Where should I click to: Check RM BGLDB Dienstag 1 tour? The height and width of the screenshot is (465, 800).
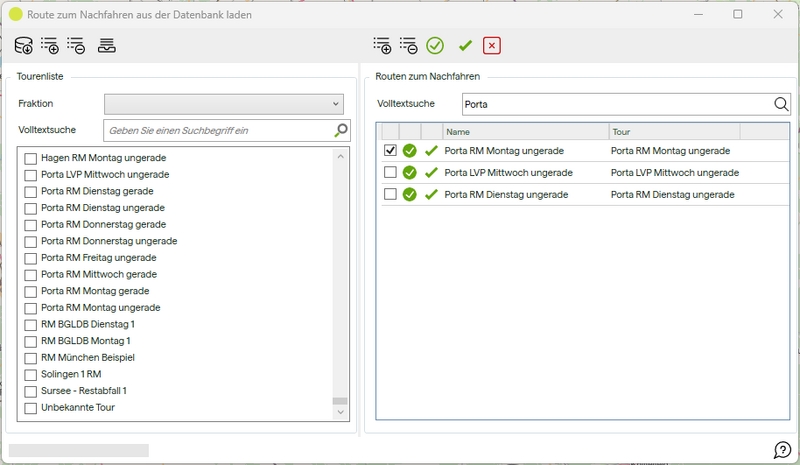(31, 325)
